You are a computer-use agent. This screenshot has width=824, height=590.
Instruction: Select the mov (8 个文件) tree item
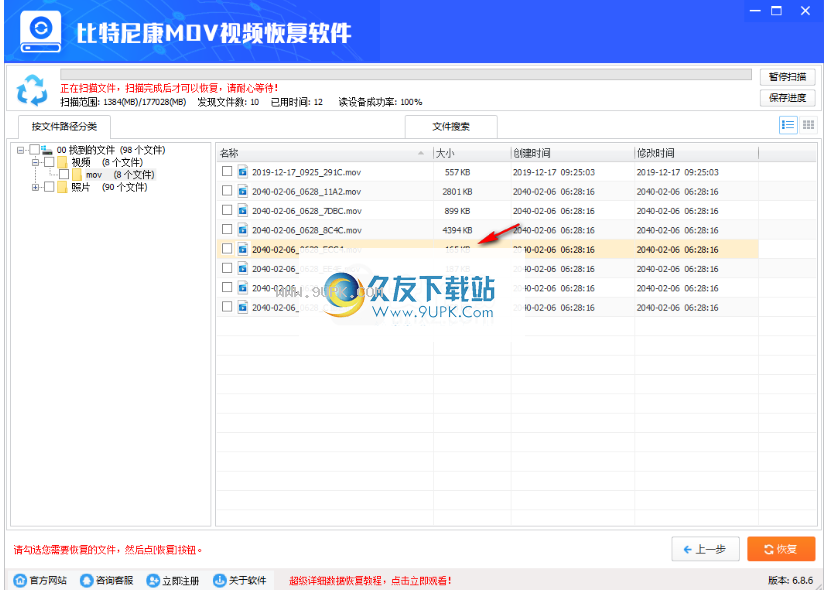[x=120, y=174]
